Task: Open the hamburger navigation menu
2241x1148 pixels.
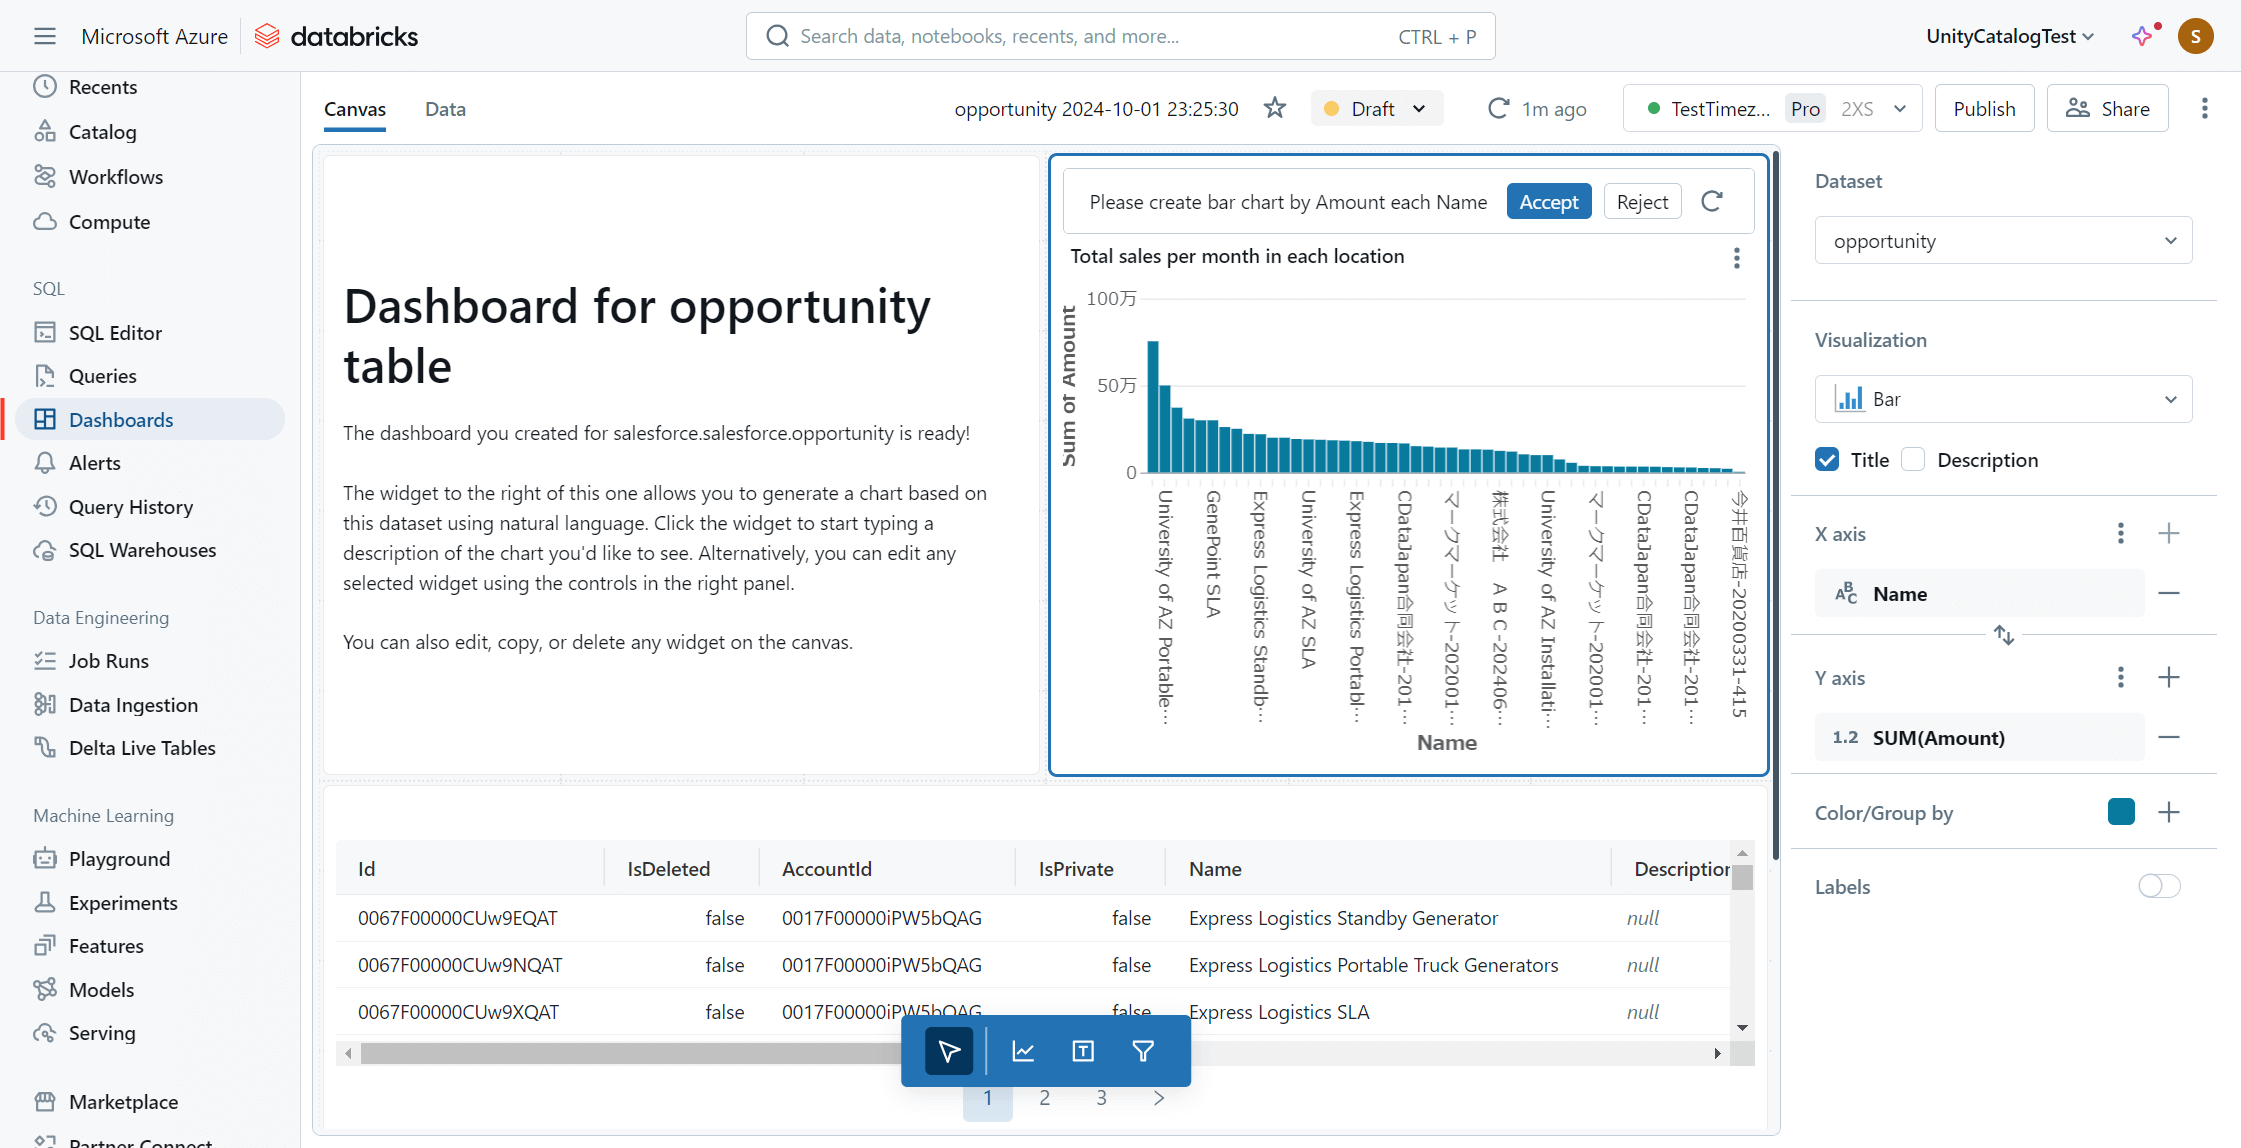Action: (44, 37)
